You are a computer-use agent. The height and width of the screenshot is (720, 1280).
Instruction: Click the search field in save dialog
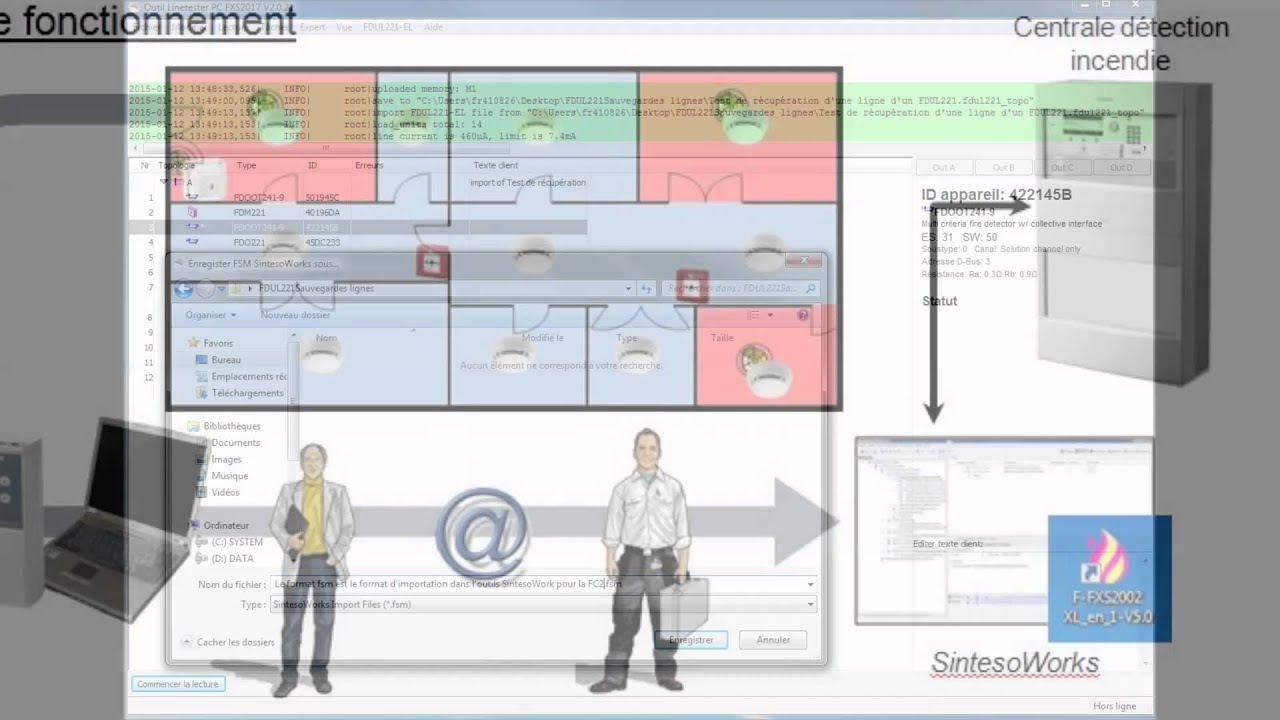(740, 289)
